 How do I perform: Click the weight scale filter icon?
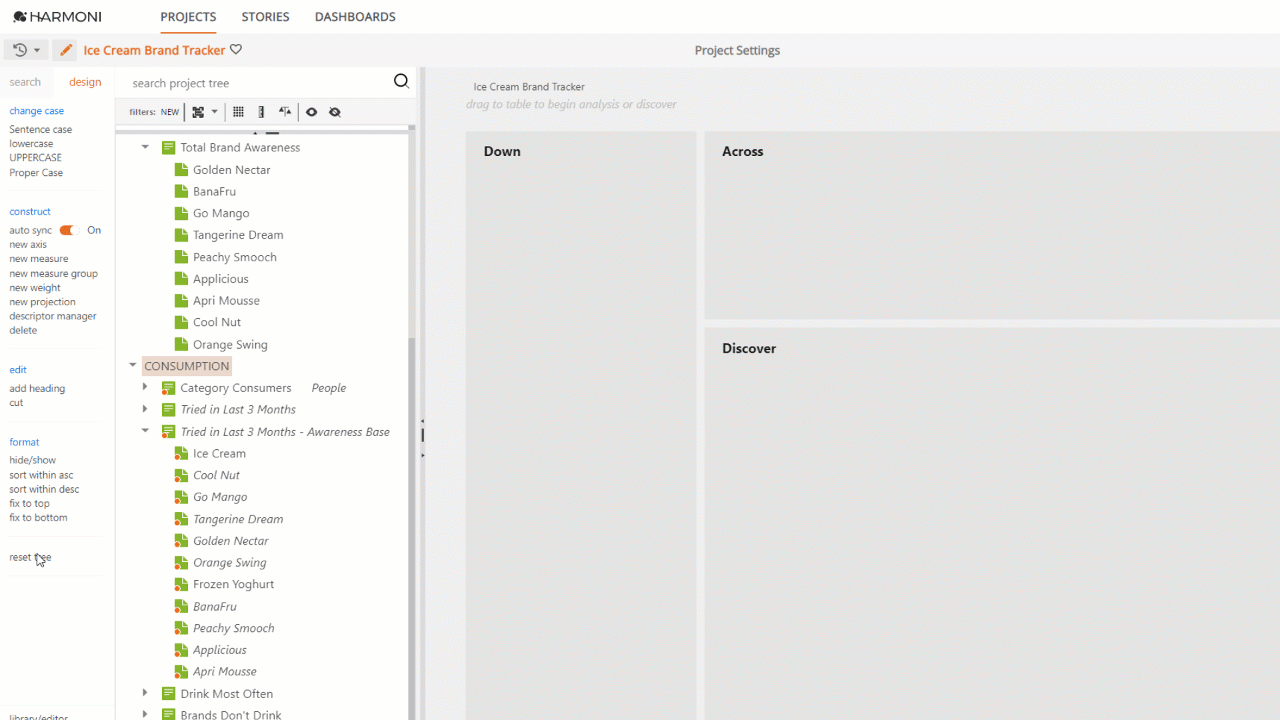[285, 112]
